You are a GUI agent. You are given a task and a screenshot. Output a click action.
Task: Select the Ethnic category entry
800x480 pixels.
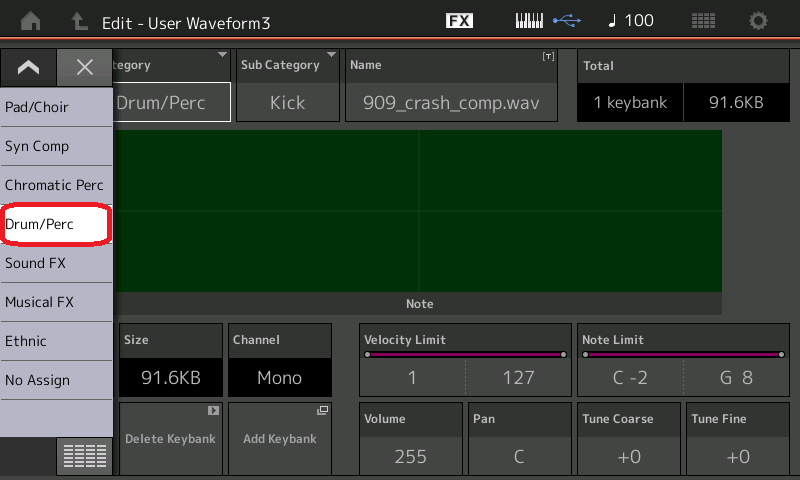point(56,341)
